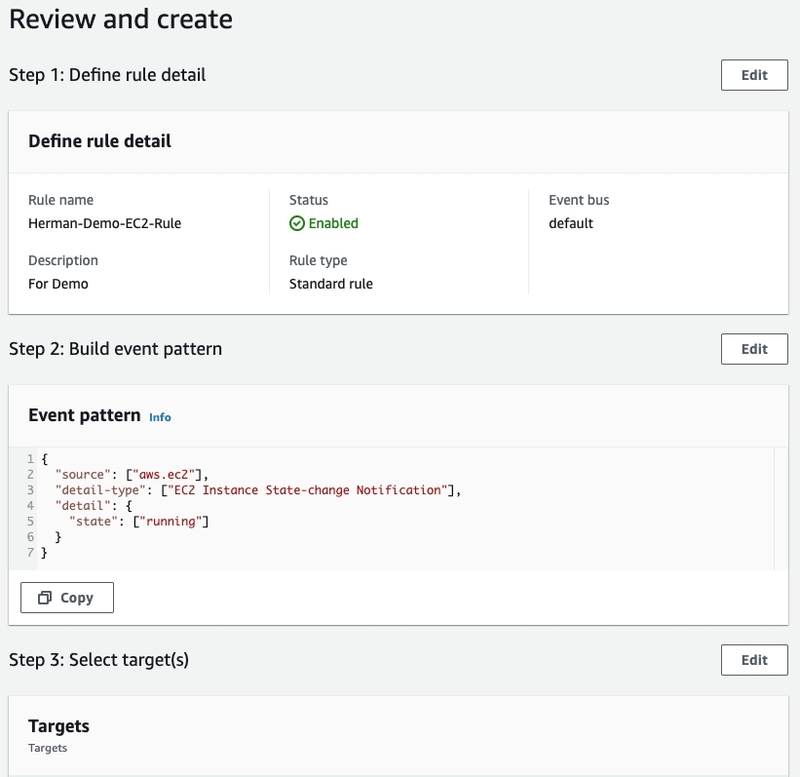Click the "source" line in event pattern
Image resolution: width=800 pixels, height=777 pixels.
point(132,474)
